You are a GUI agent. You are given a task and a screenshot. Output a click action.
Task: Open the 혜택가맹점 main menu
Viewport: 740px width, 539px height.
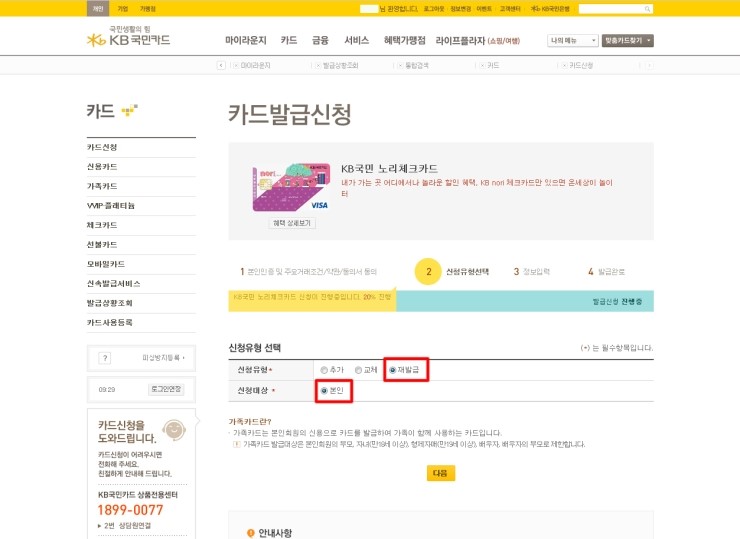pyautogui.click(x=404, y=41)
